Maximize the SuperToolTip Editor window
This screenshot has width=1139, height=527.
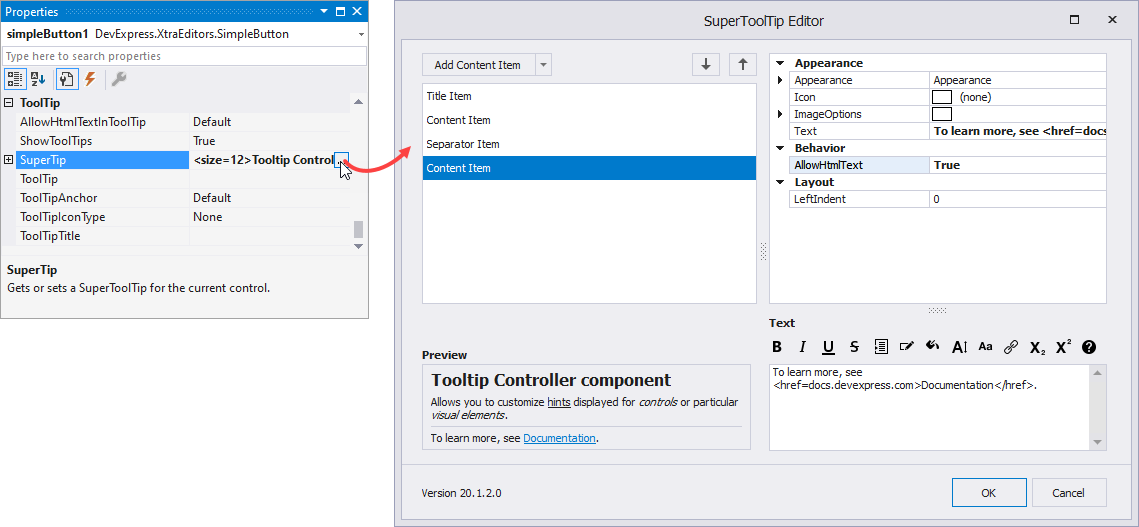pos(1074,20)
